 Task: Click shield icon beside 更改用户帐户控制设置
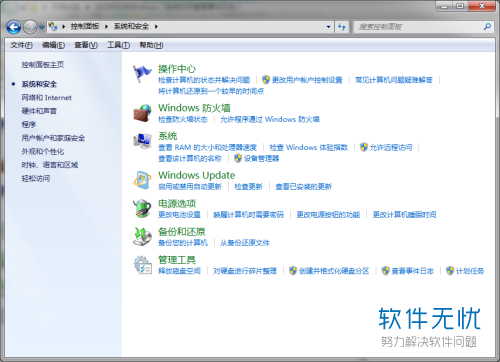point(266,80)
